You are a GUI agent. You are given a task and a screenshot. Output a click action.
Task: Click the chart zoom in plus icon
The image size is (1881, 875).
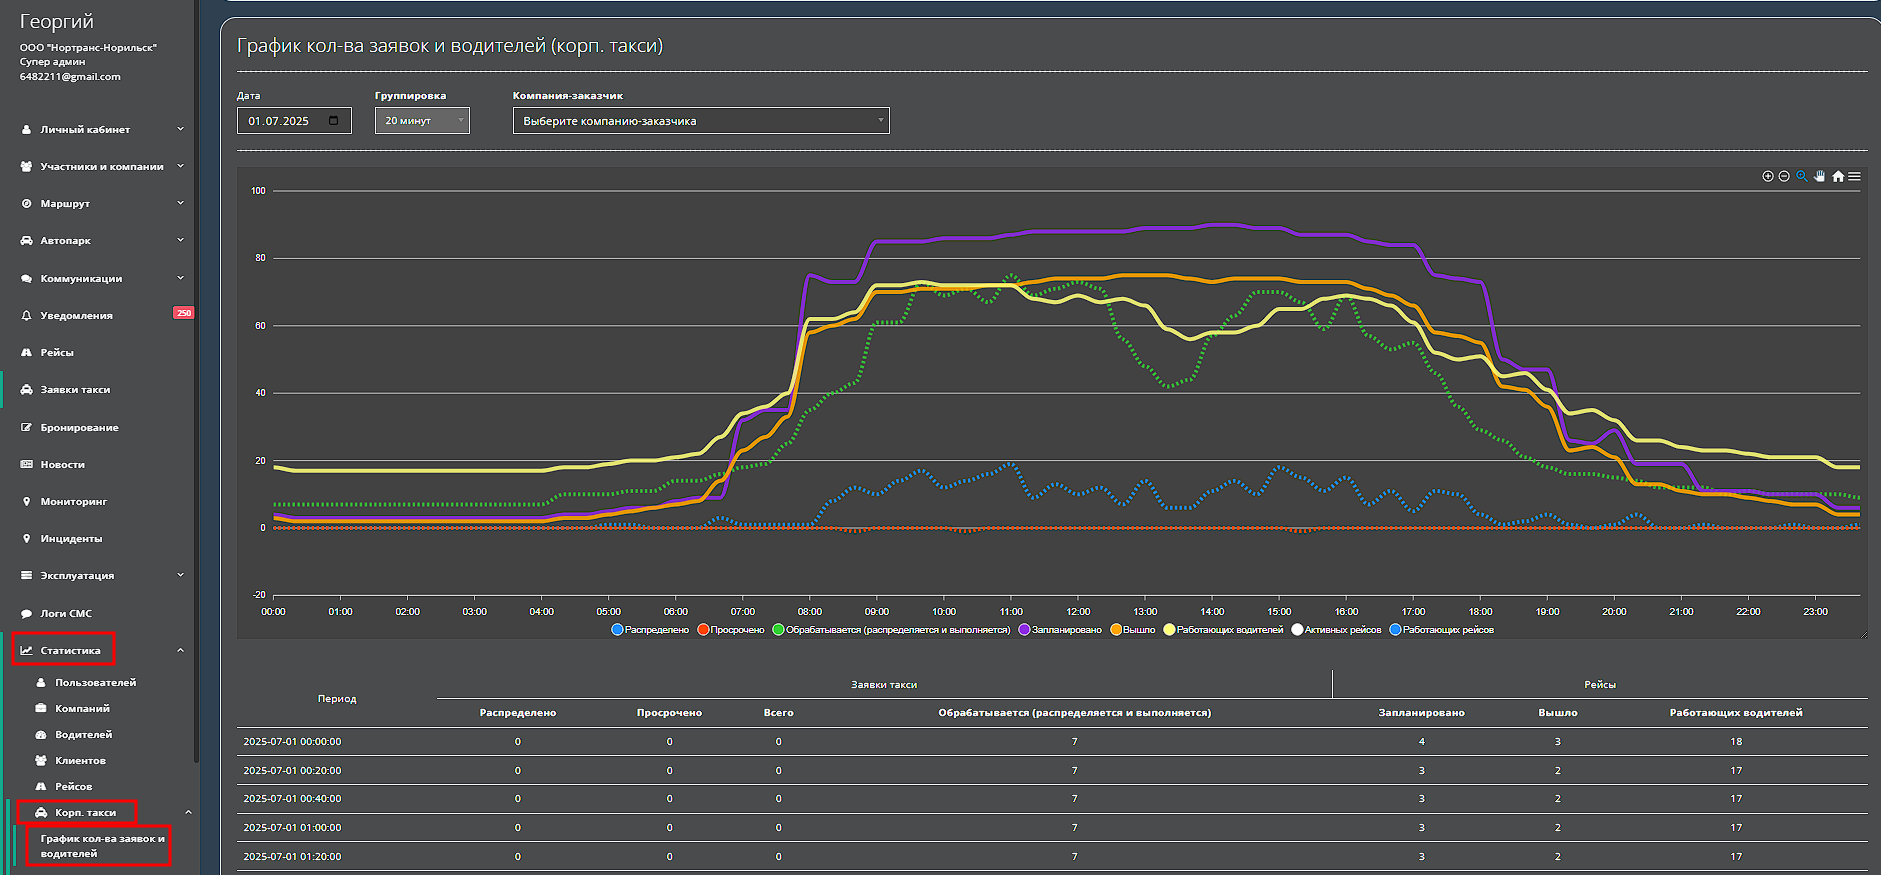coord(1767,176)
